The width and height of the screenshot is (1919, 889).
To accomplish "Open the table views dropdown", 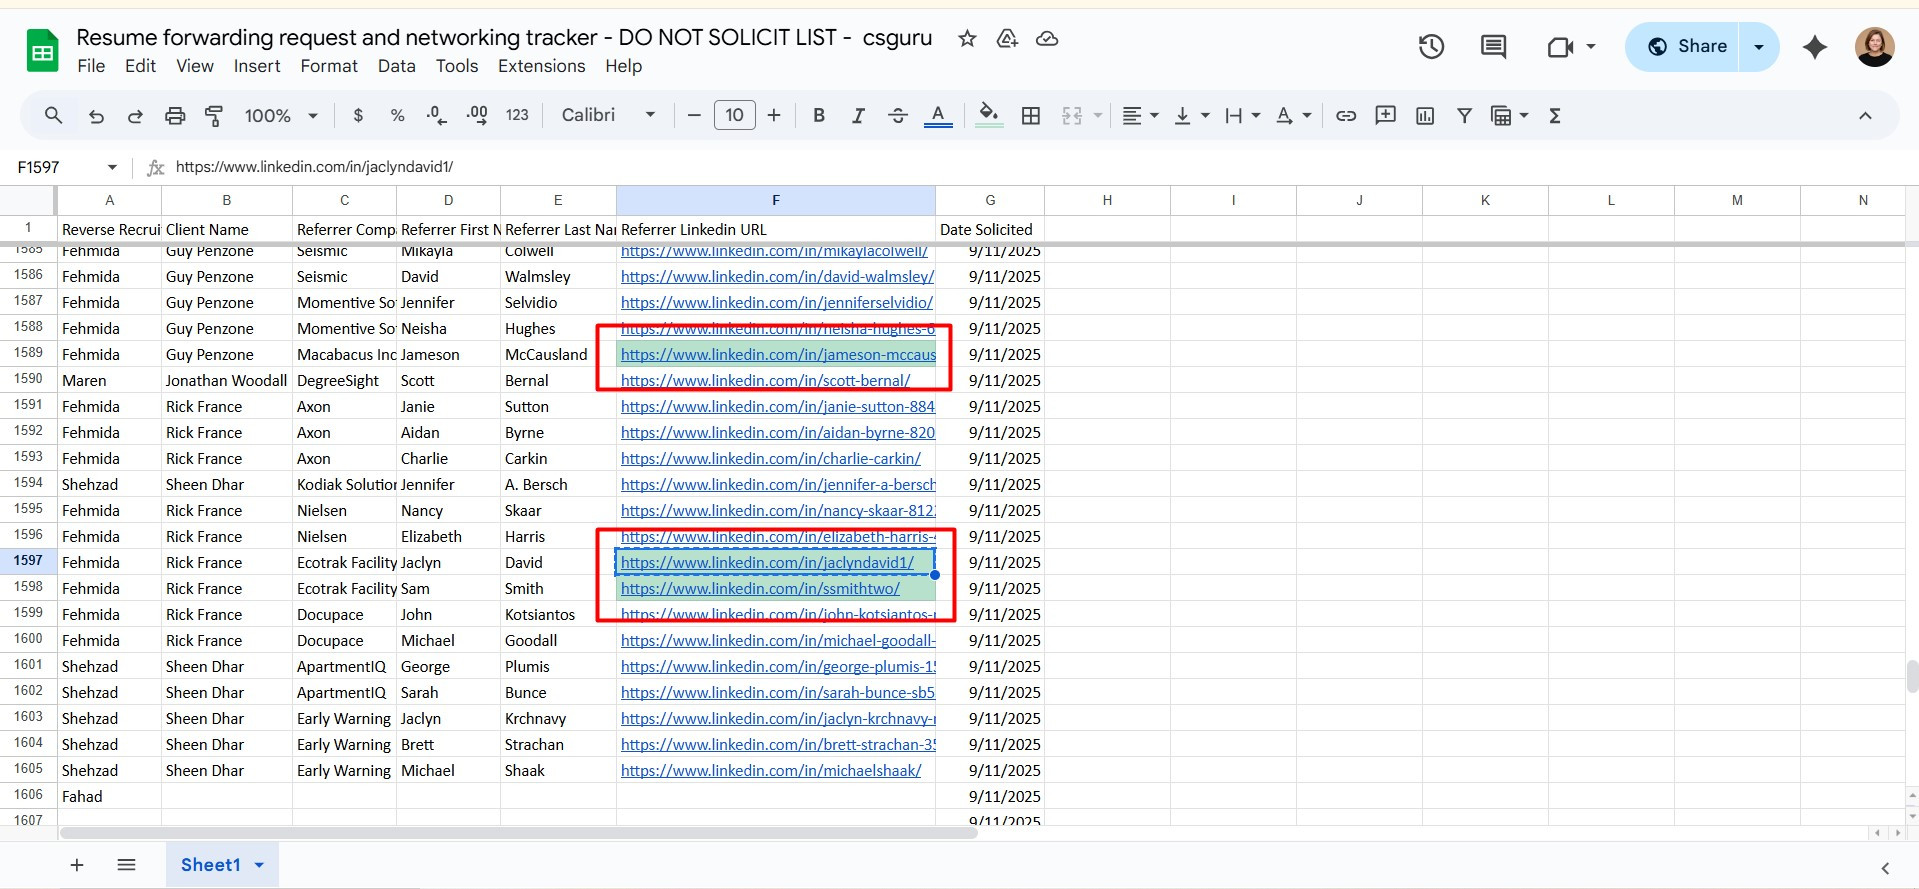I will pyautogui.click(x=1509, y=115).
